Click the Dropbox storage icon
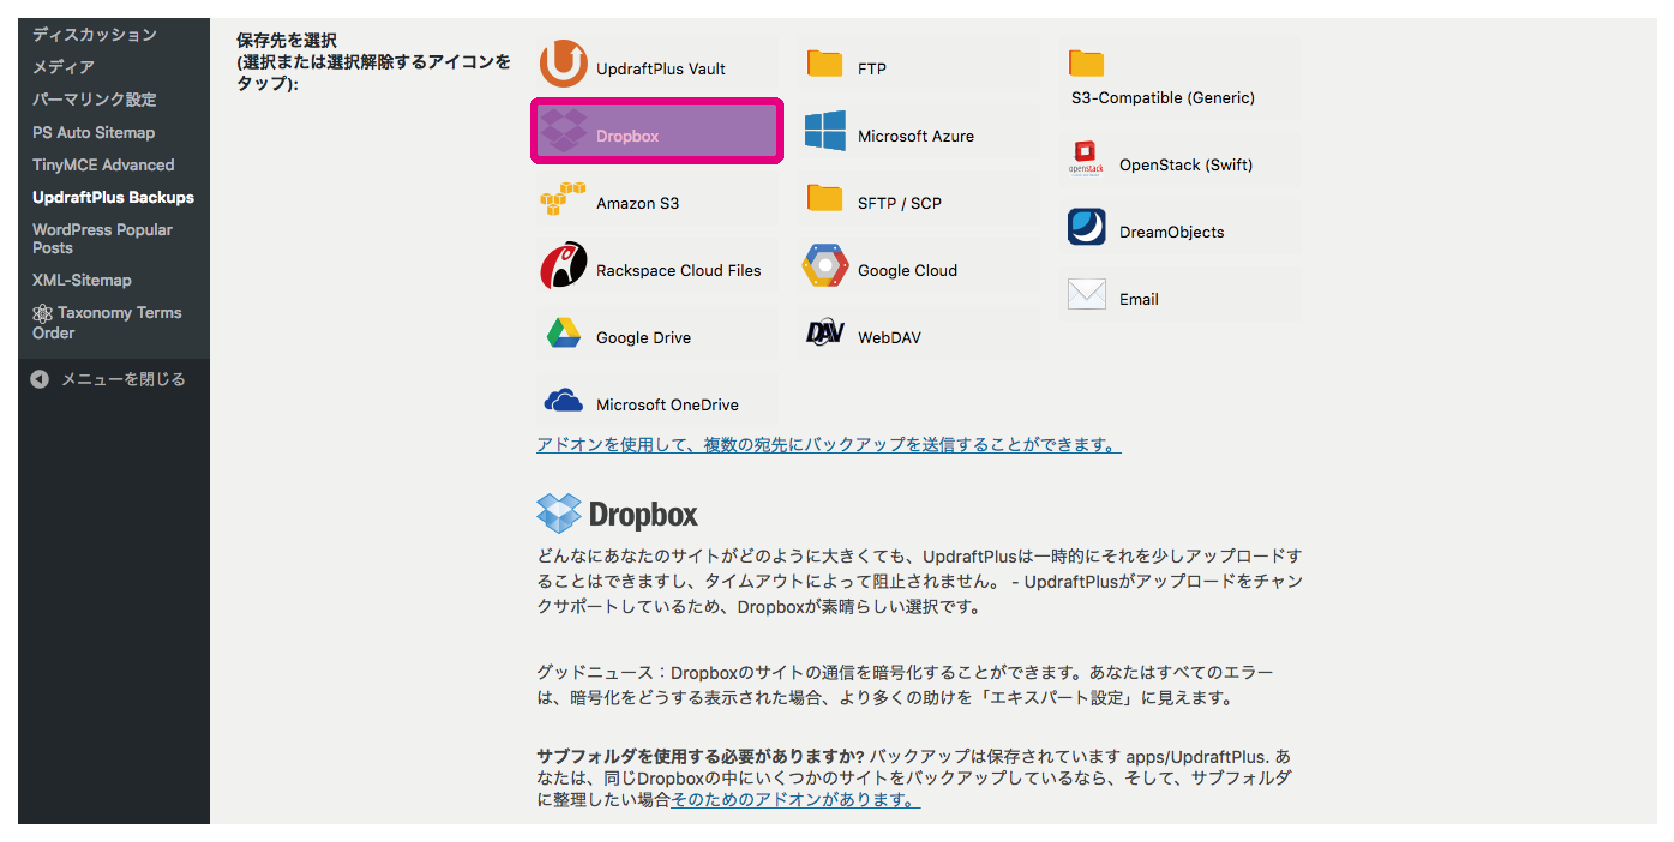This screenshot has height=842, width=1674. pos(563,131)
